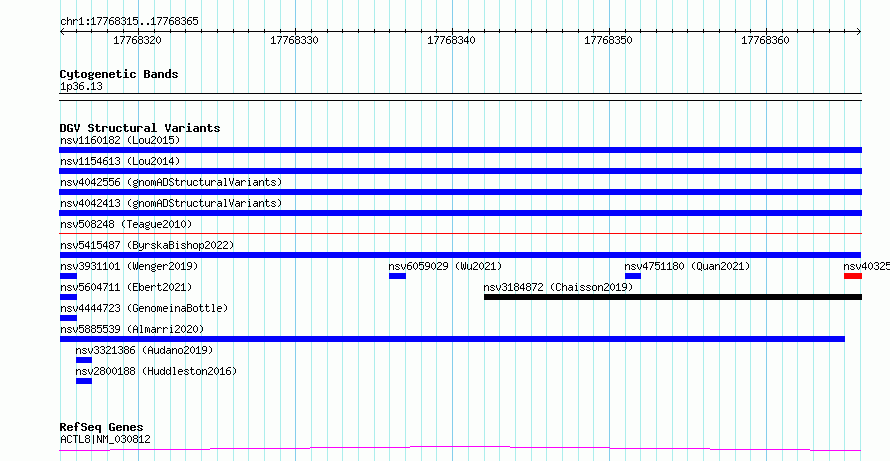Open the nsv4444723 (GenomeinaBottle) variant label

pyautogui.click(x=144, y=308)
